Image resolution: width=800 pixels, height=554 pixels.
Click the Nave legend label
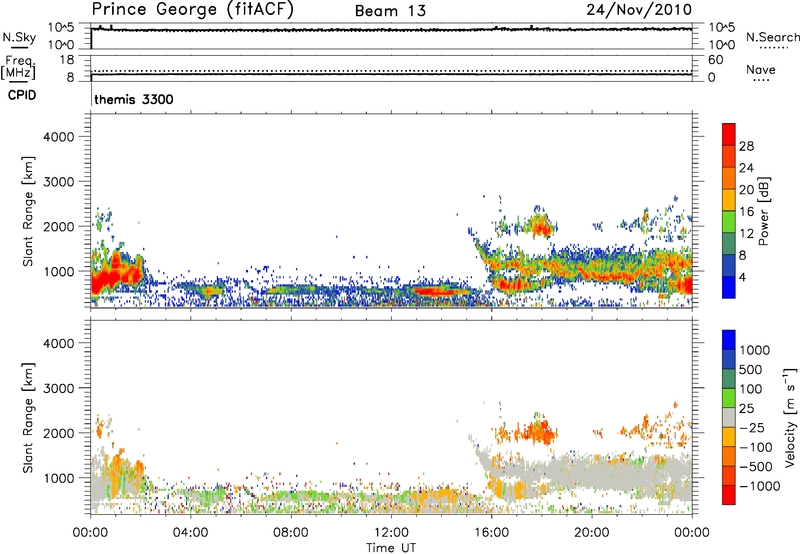[x=761, y=69]
